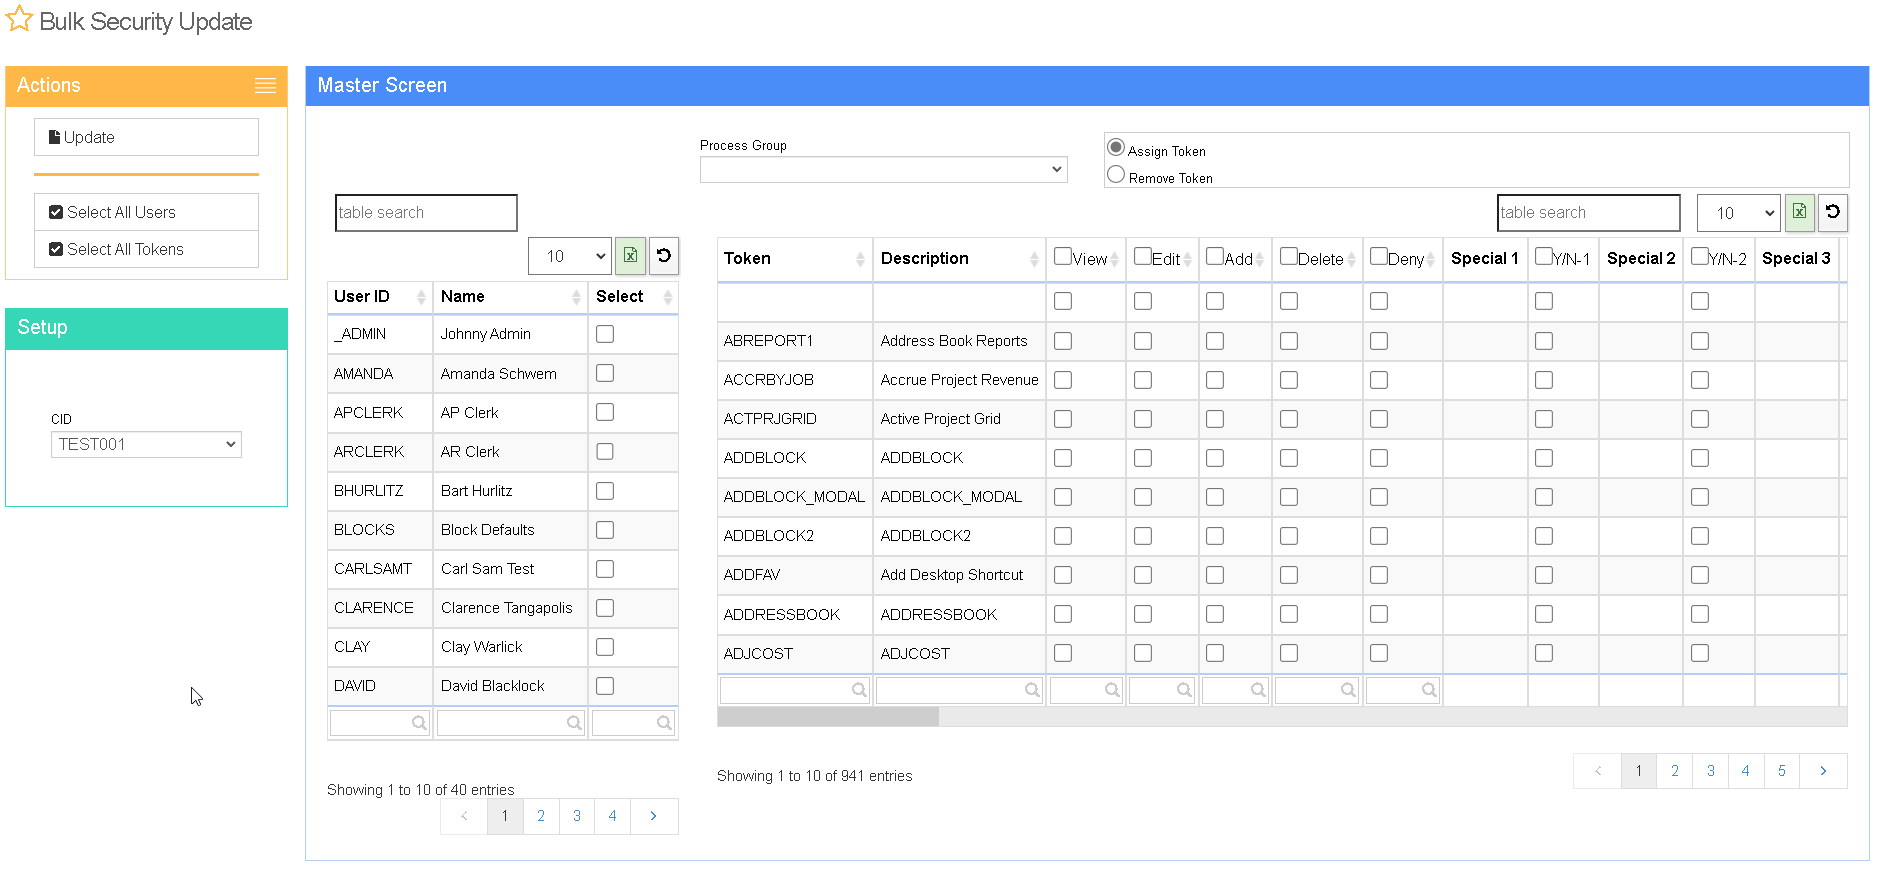Click the search icon under Deny column

coord(1429,690)
